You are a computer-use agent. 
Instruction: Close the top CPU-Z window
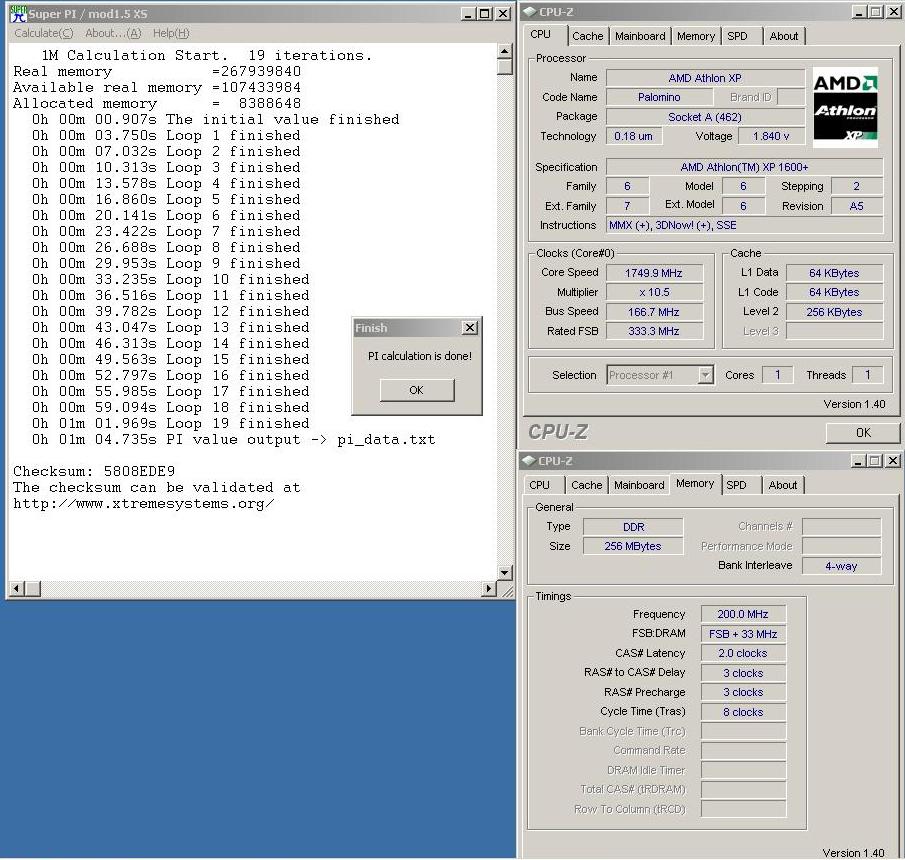pos(893,12)
